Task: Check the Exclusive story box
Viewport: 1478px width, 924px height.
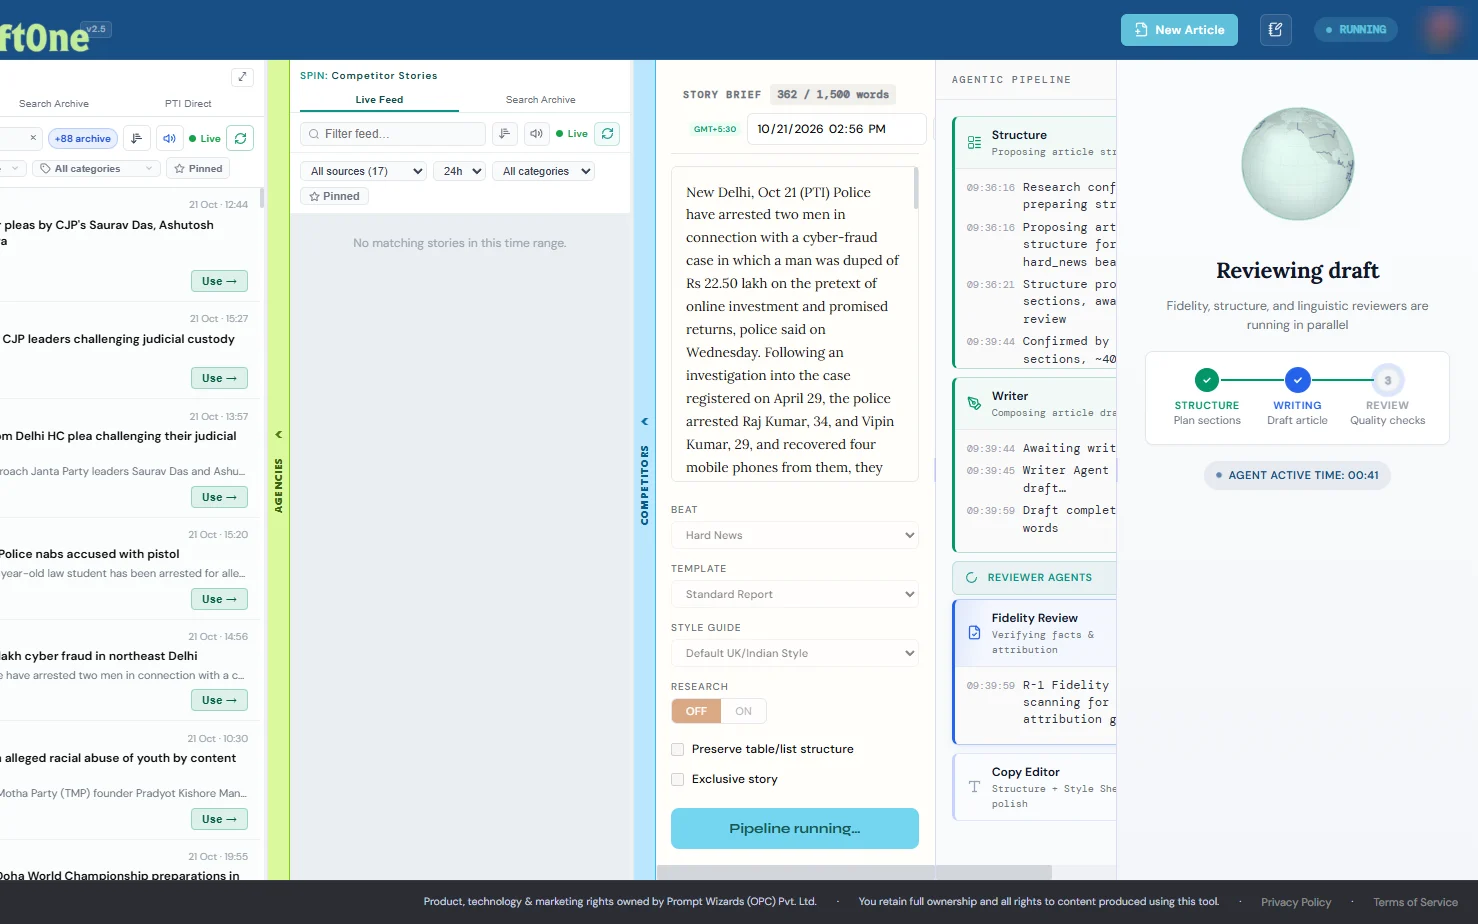Action: (x=678, y=779)
